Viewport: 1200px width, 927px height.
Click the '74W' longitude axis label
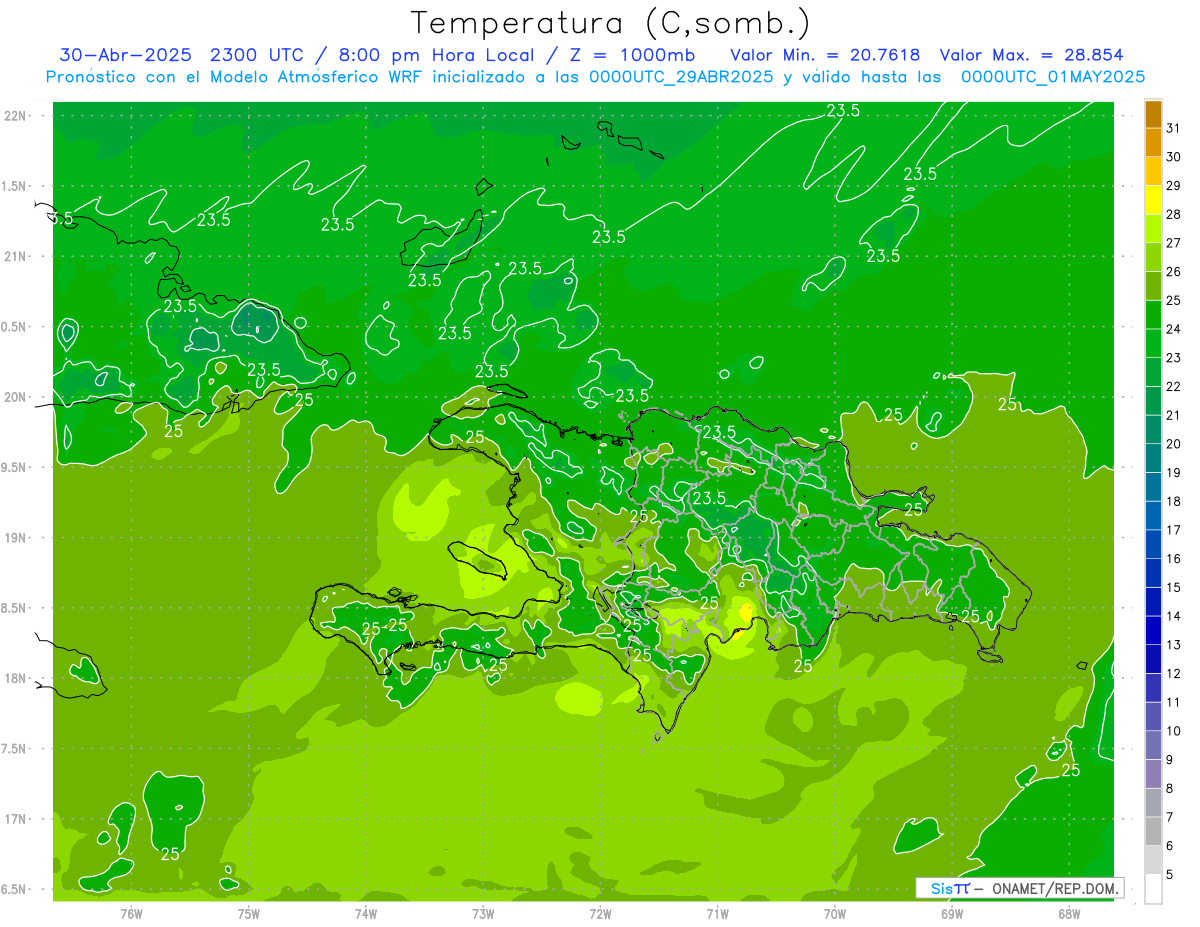366,914
